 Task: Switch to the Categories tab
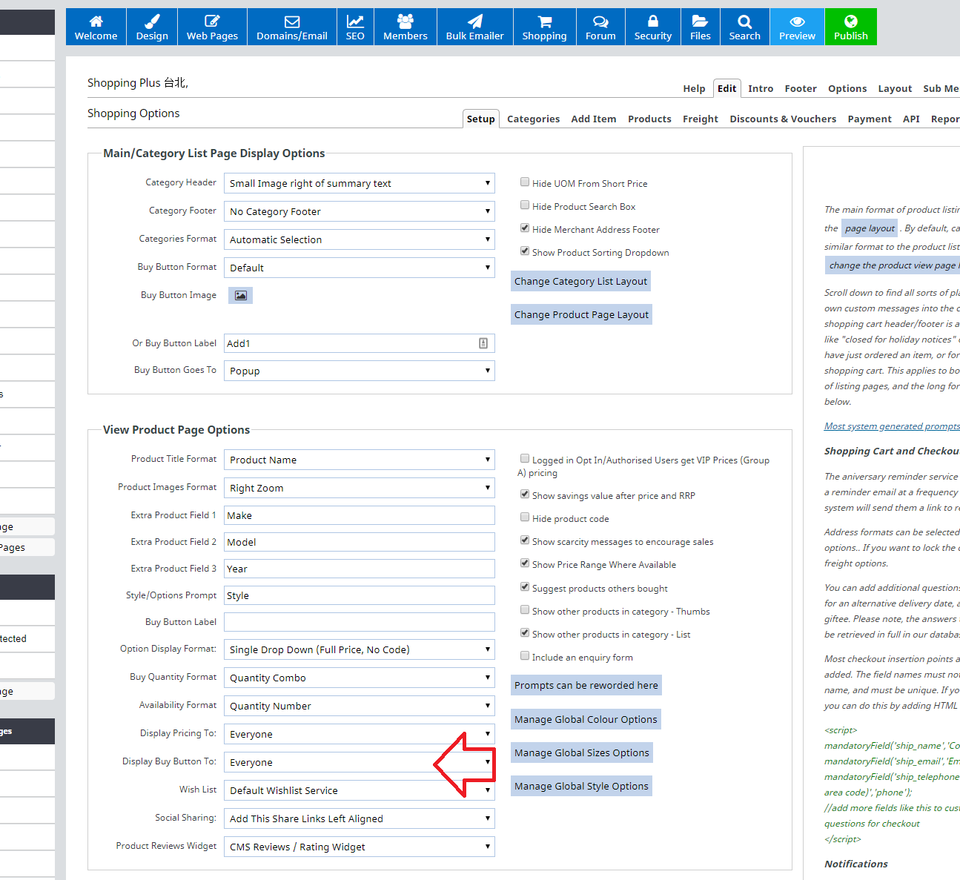[533, 119]
